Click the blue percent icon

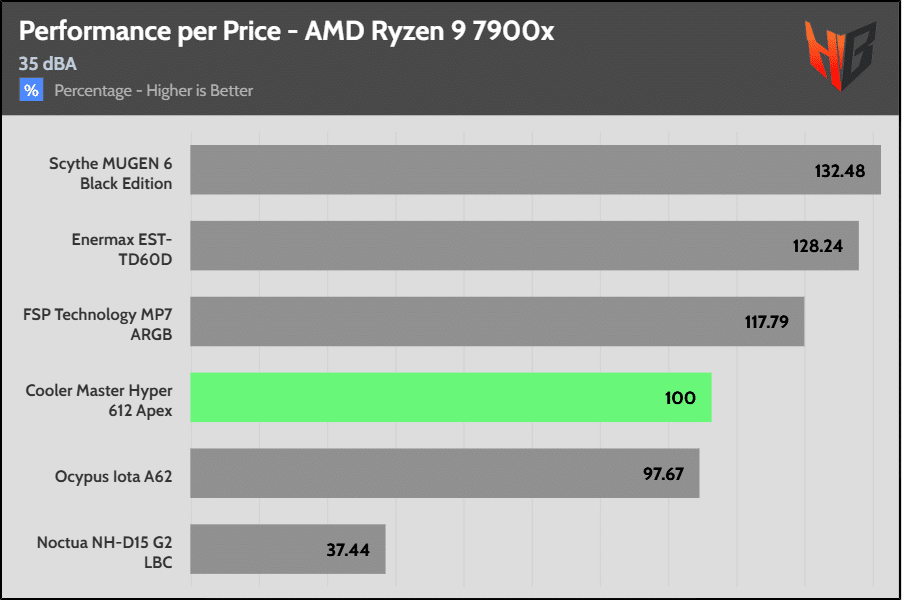[31, 90]
